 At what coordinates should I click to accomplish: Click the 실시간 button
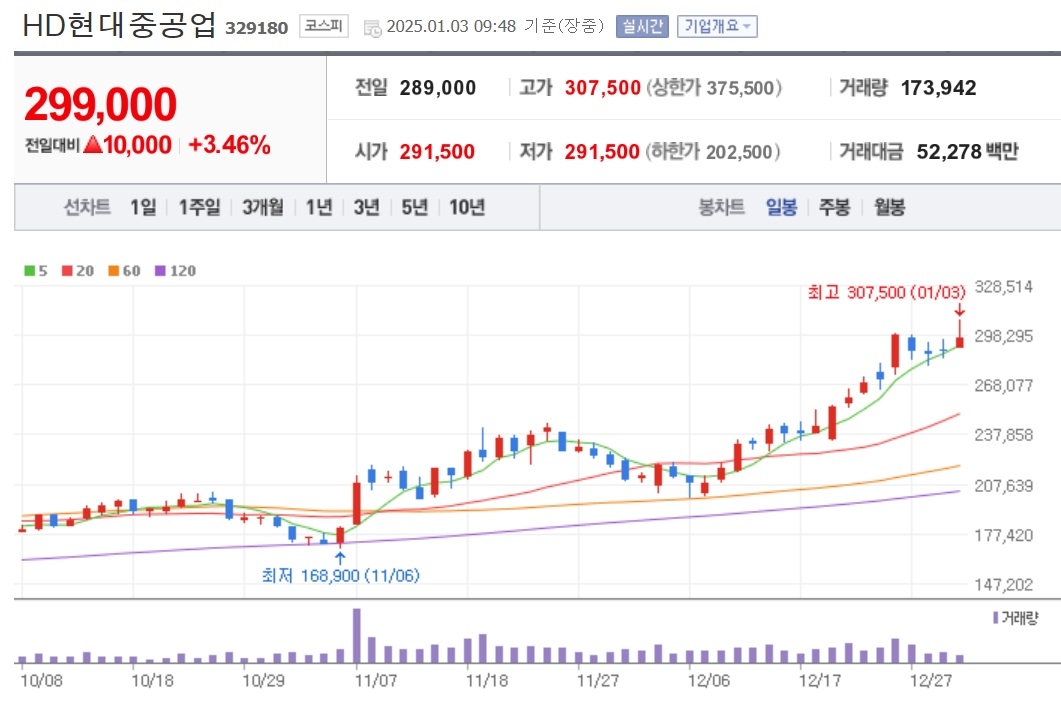click(x=642, y=26)
